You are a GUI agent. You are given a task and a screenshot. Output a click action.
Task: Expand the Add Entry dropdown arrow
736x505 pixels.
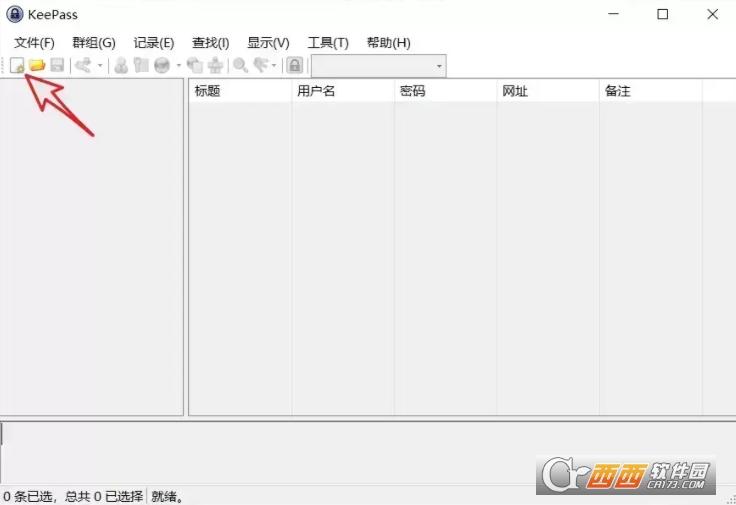[x=100, y=65]
